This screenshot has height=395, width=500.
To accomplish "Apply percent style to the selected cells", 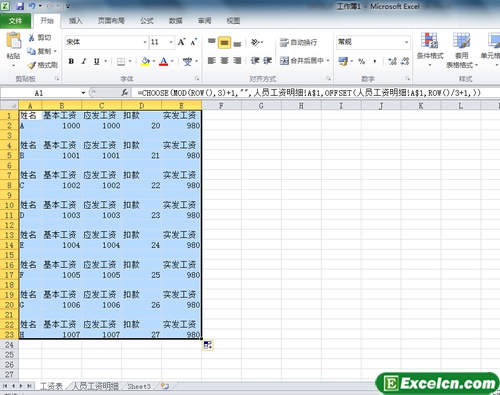I will [361, 61].
